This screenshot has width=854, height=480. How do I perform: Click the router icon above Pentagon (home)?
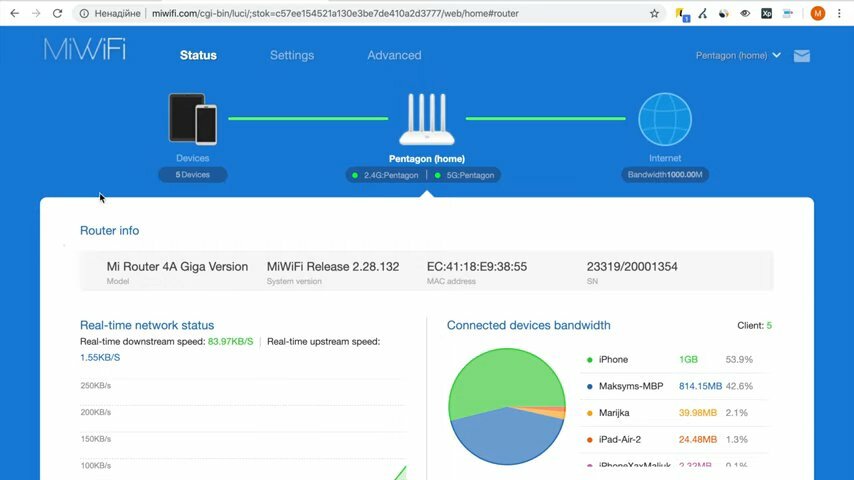tap(426, 119)
